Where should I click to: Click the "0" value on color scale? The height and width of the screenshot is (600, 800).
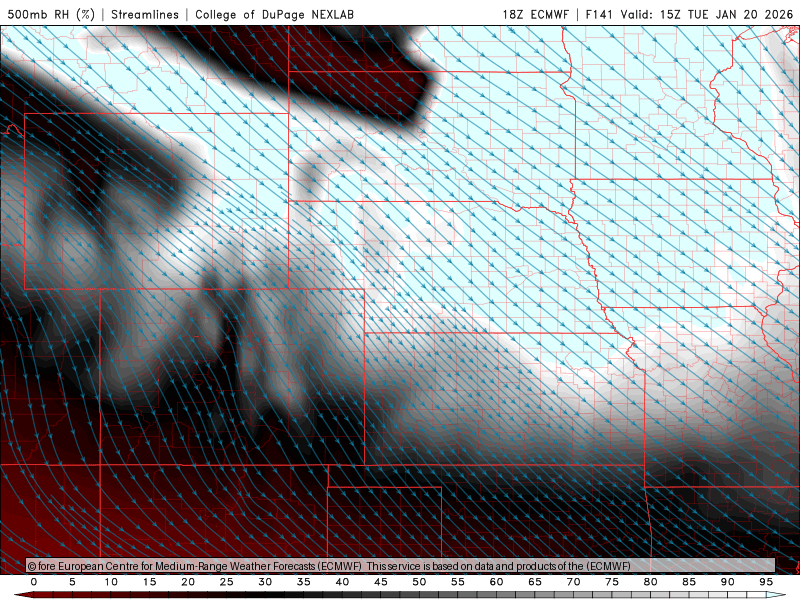34,582
